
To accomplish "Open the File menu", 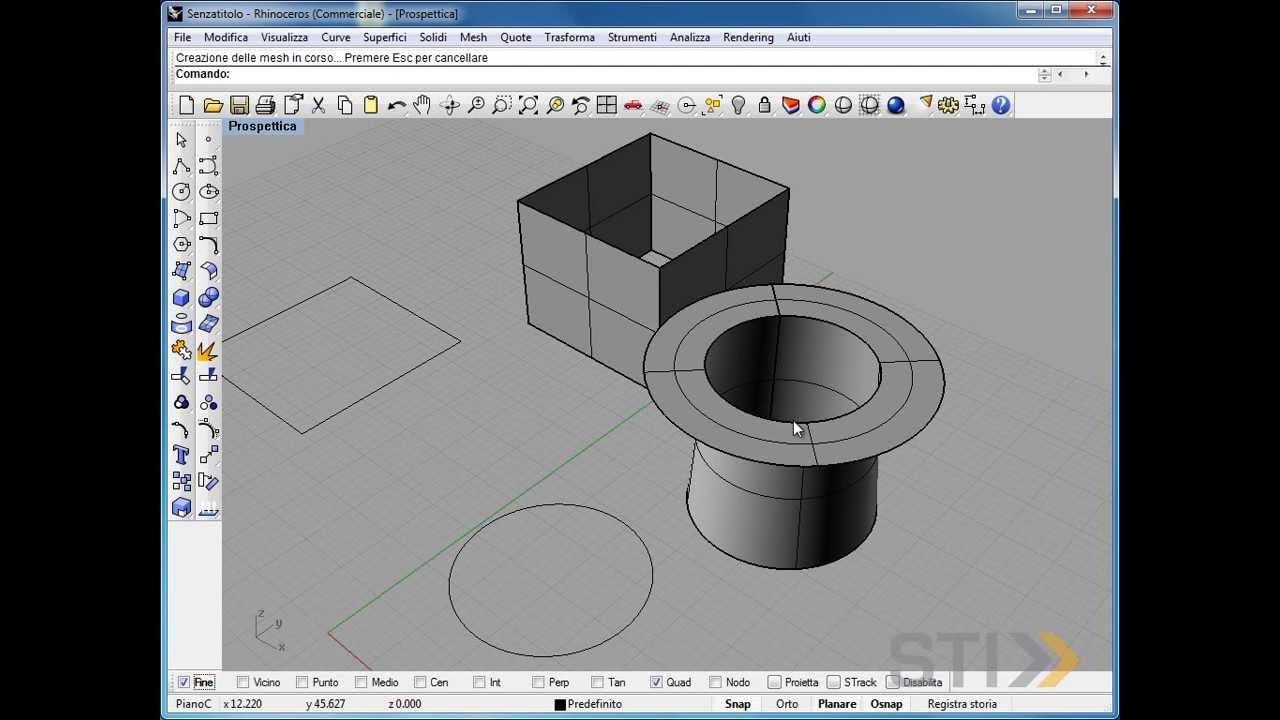I will click(183, 37).
